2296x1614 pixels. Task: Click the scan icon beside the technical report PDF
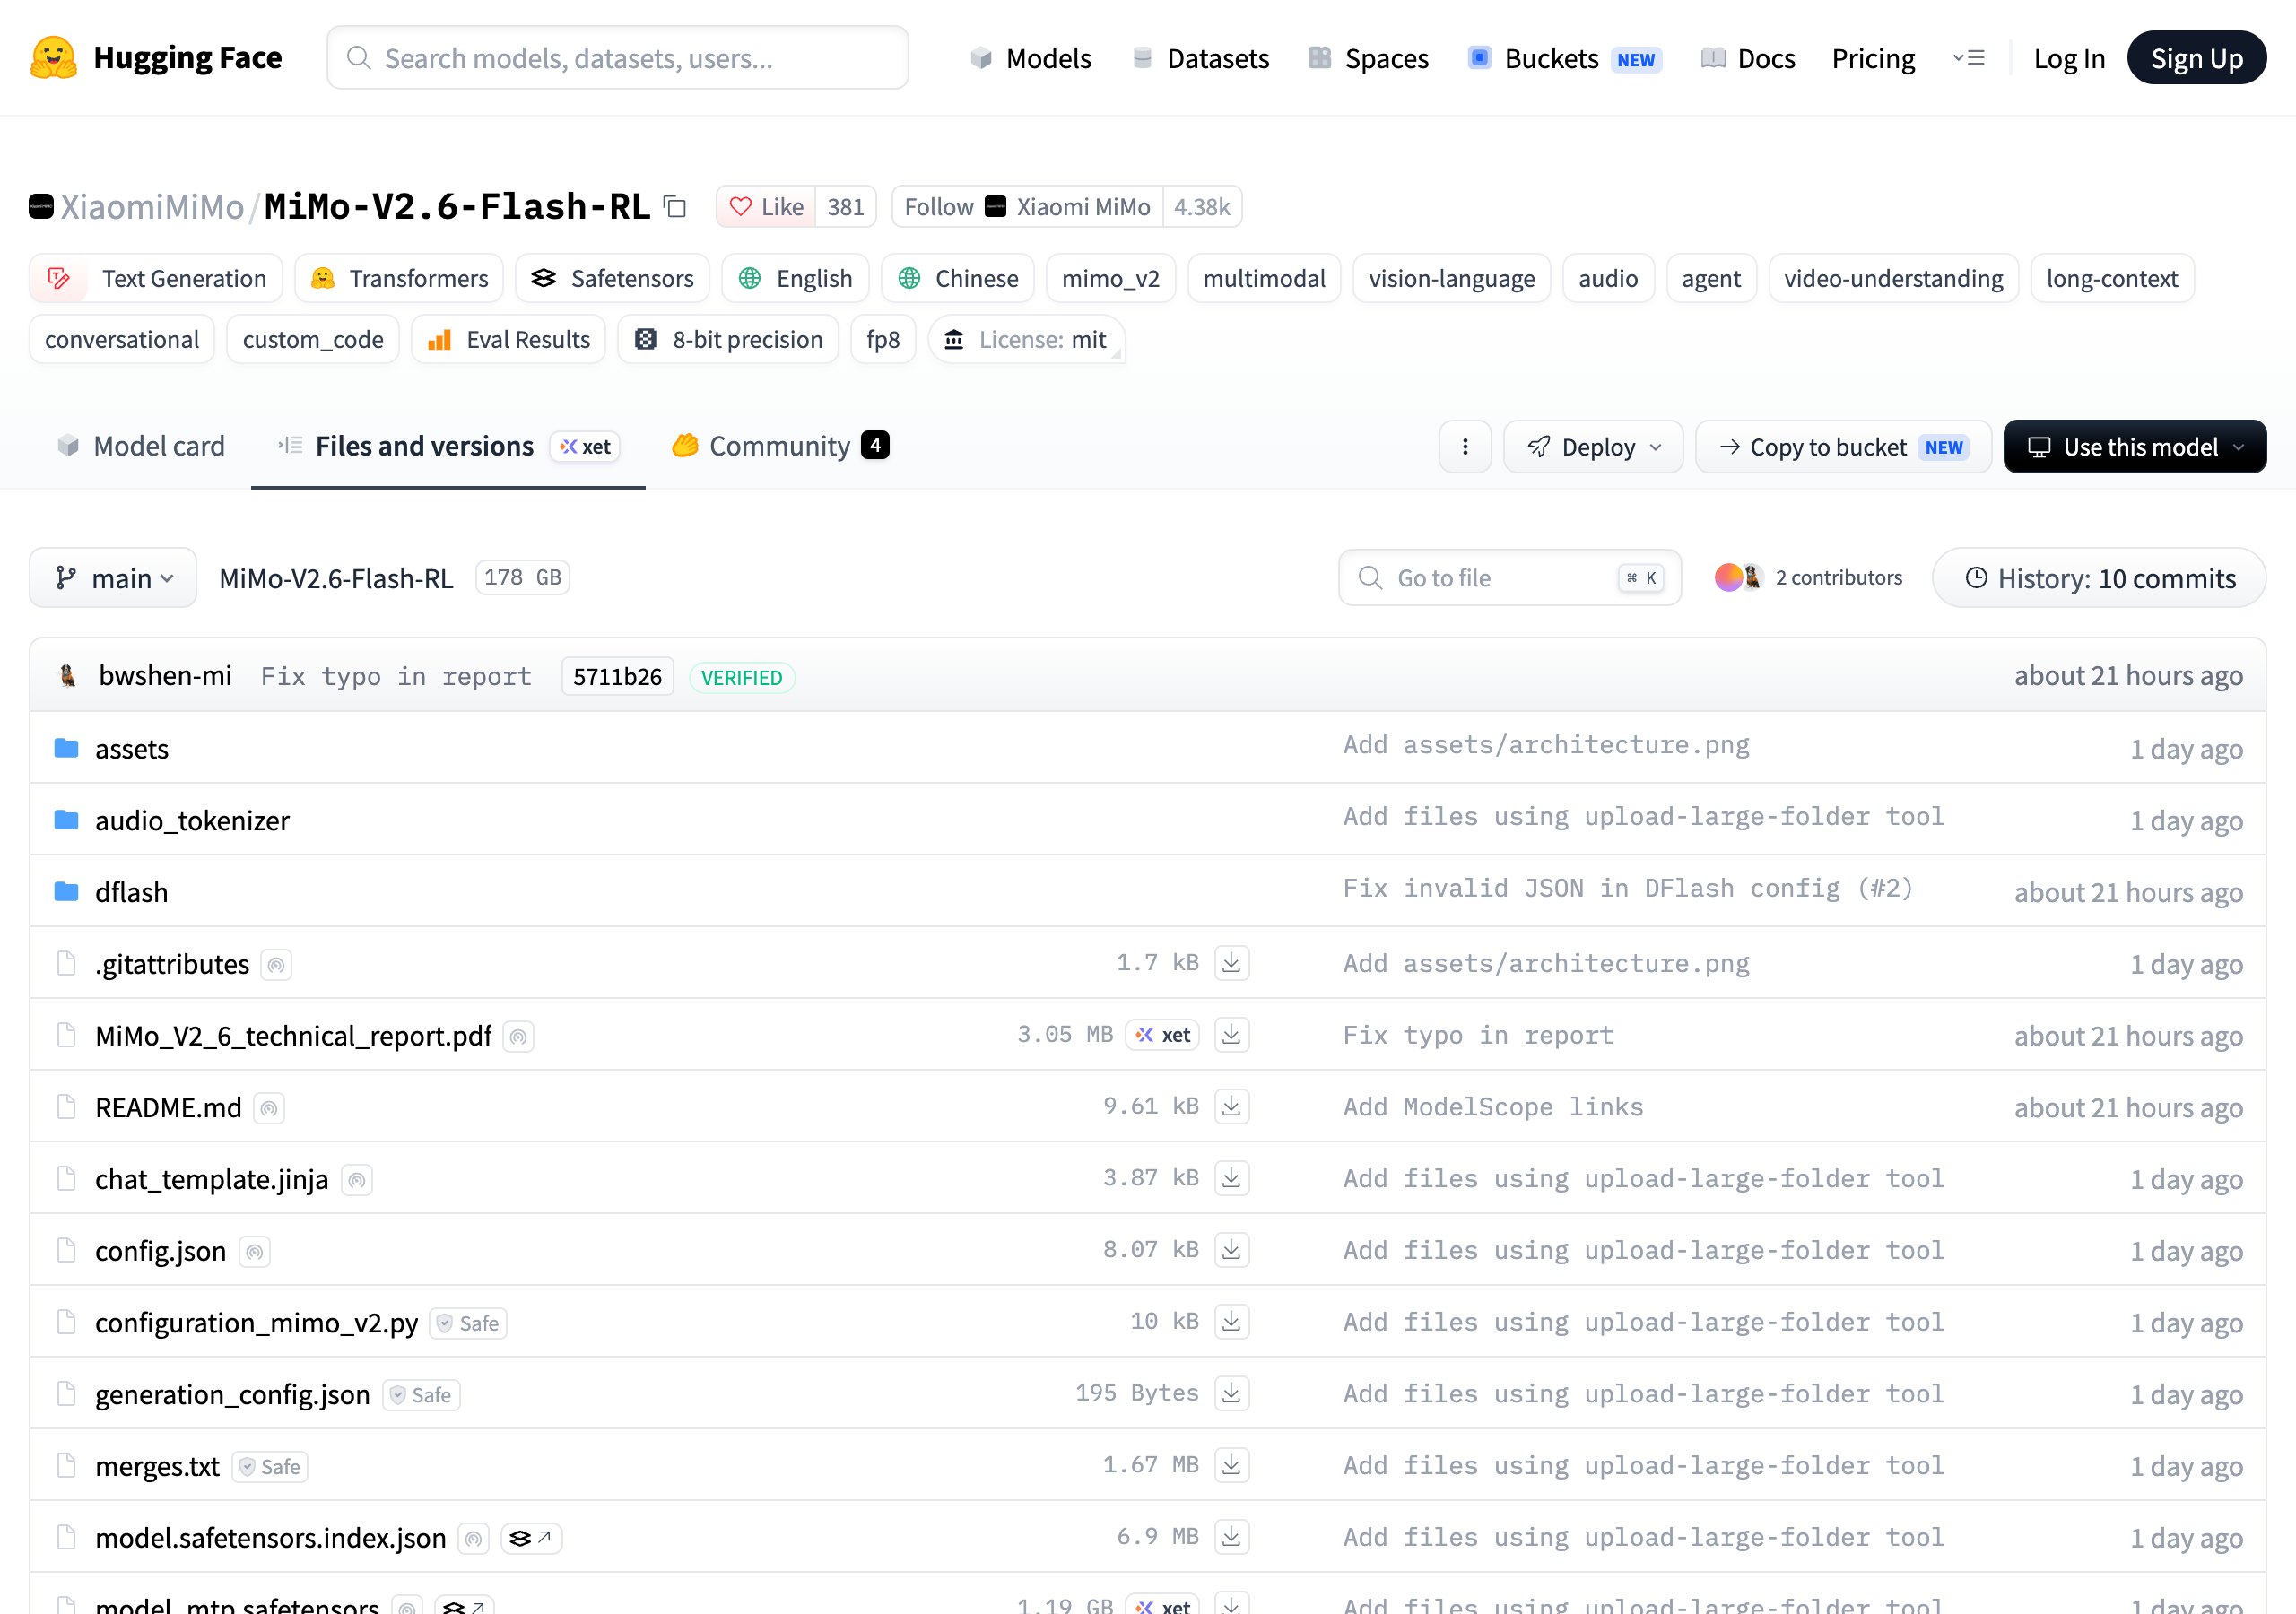(518, 1037)
